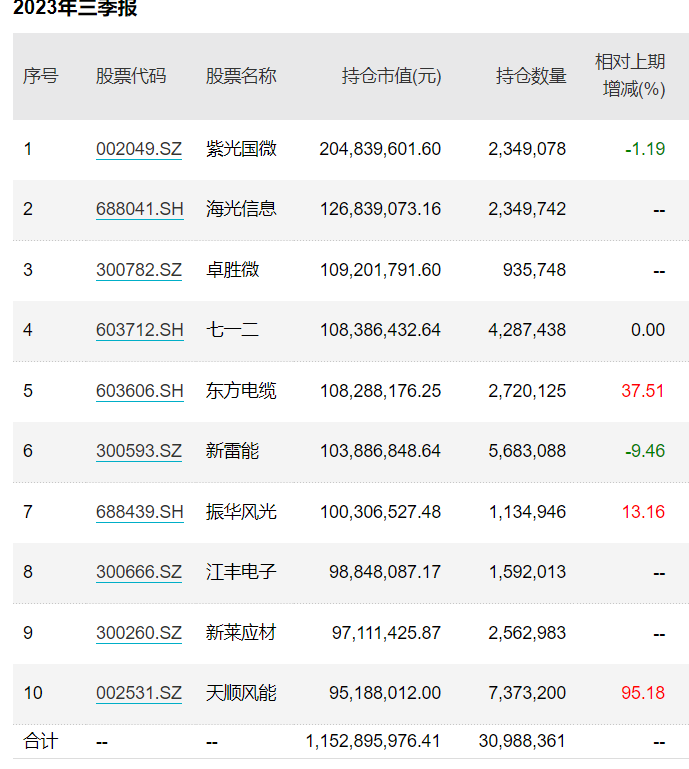Screen dimensions: 689x769
Task: Open stock code link 300666.SZ
Action: click(x=139, y=572)
